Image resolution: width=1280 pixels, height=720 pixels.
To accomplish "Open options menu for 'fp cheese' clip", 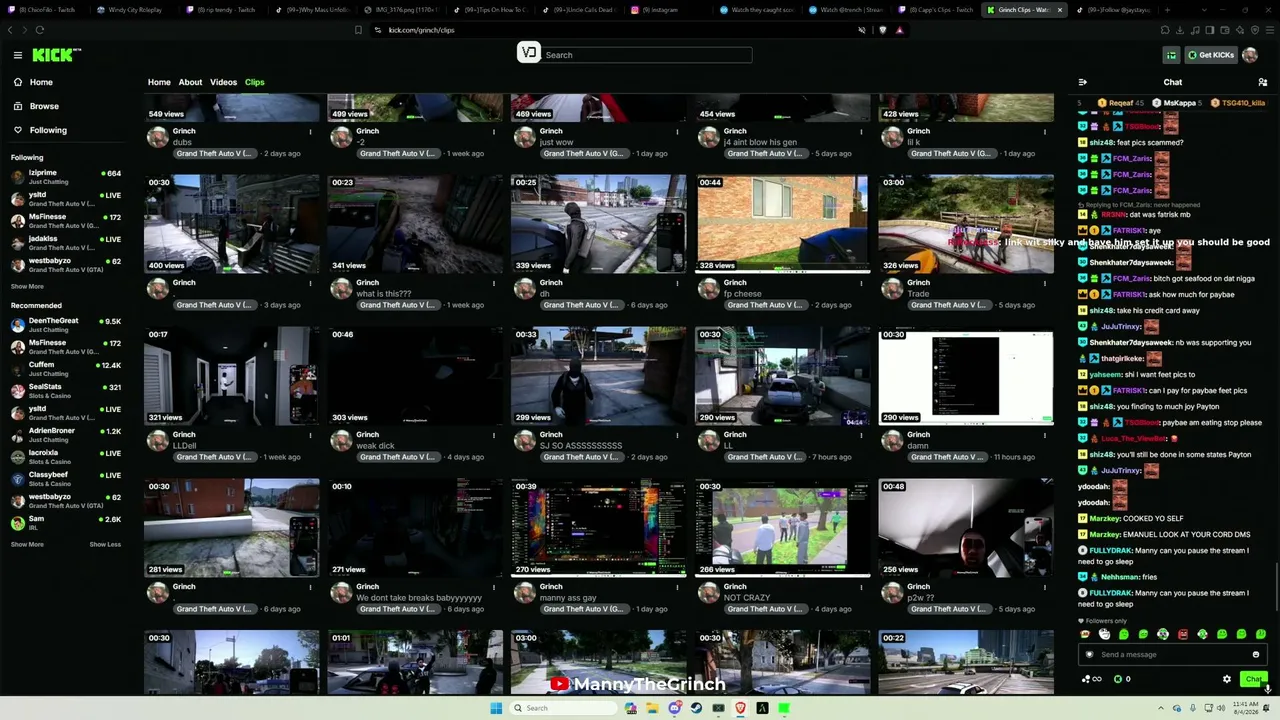I will click(861, 283).
